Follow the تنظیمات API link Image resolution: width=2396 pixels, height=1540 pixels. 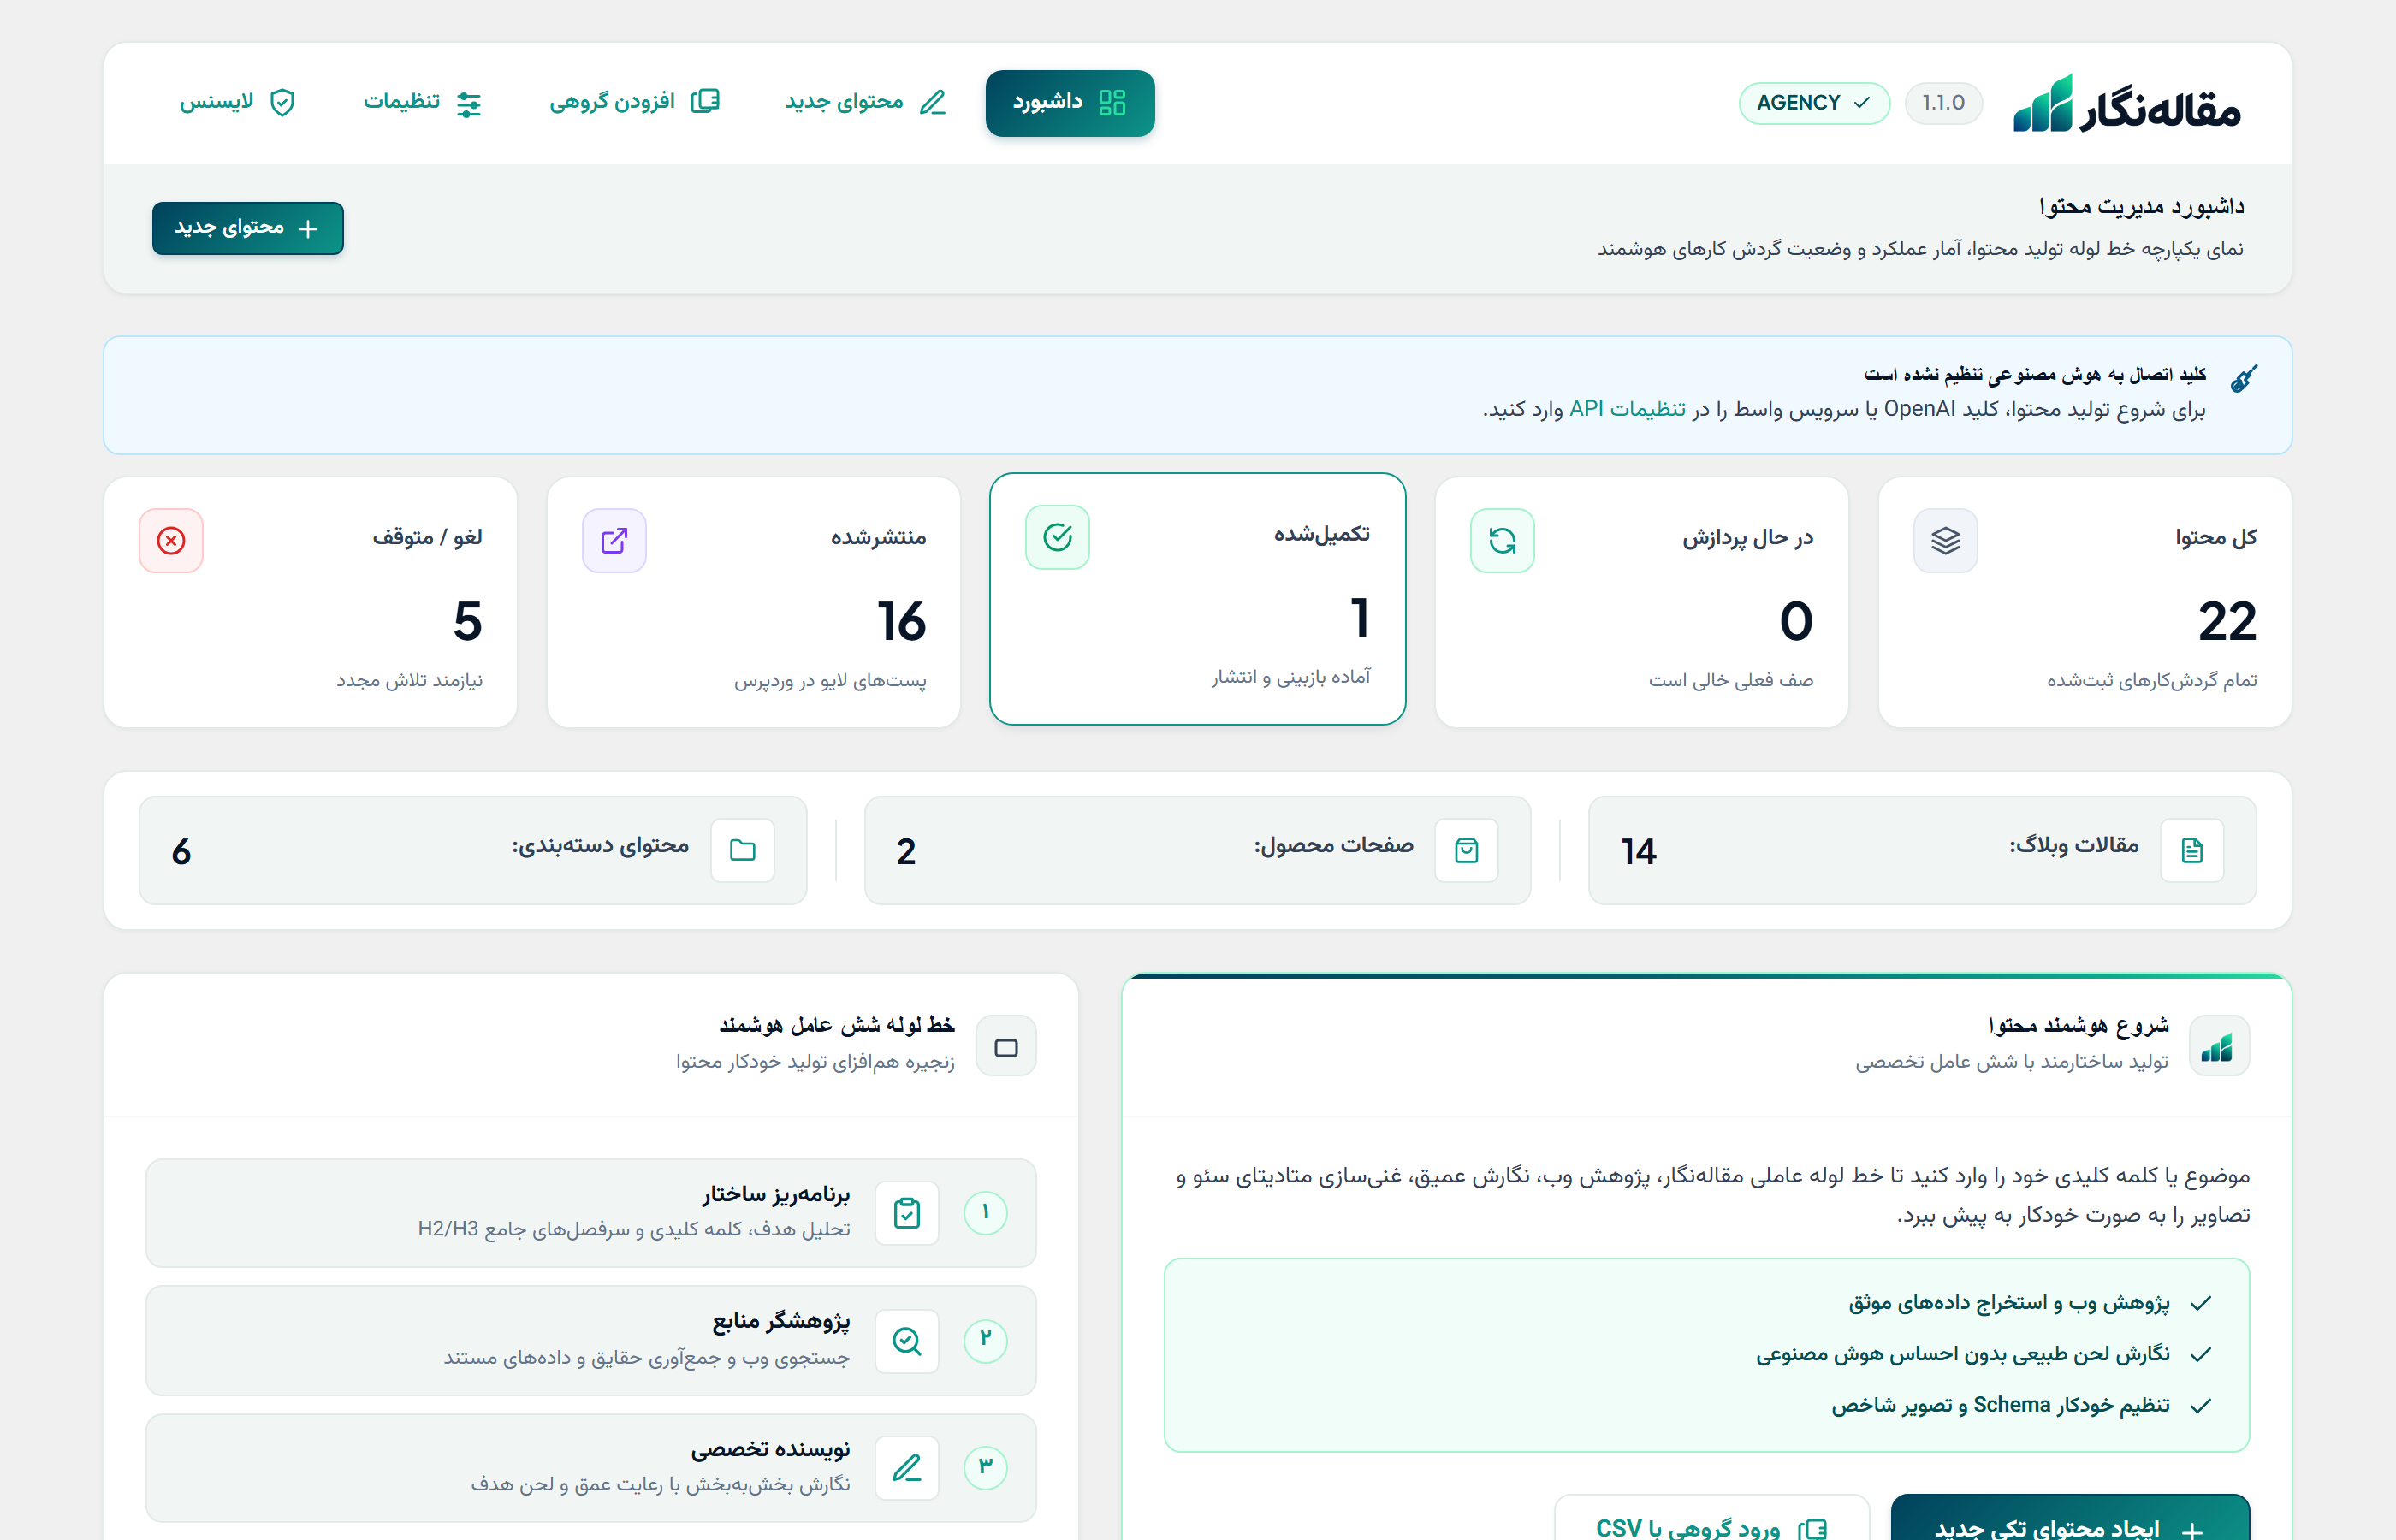click(1627, 409)
